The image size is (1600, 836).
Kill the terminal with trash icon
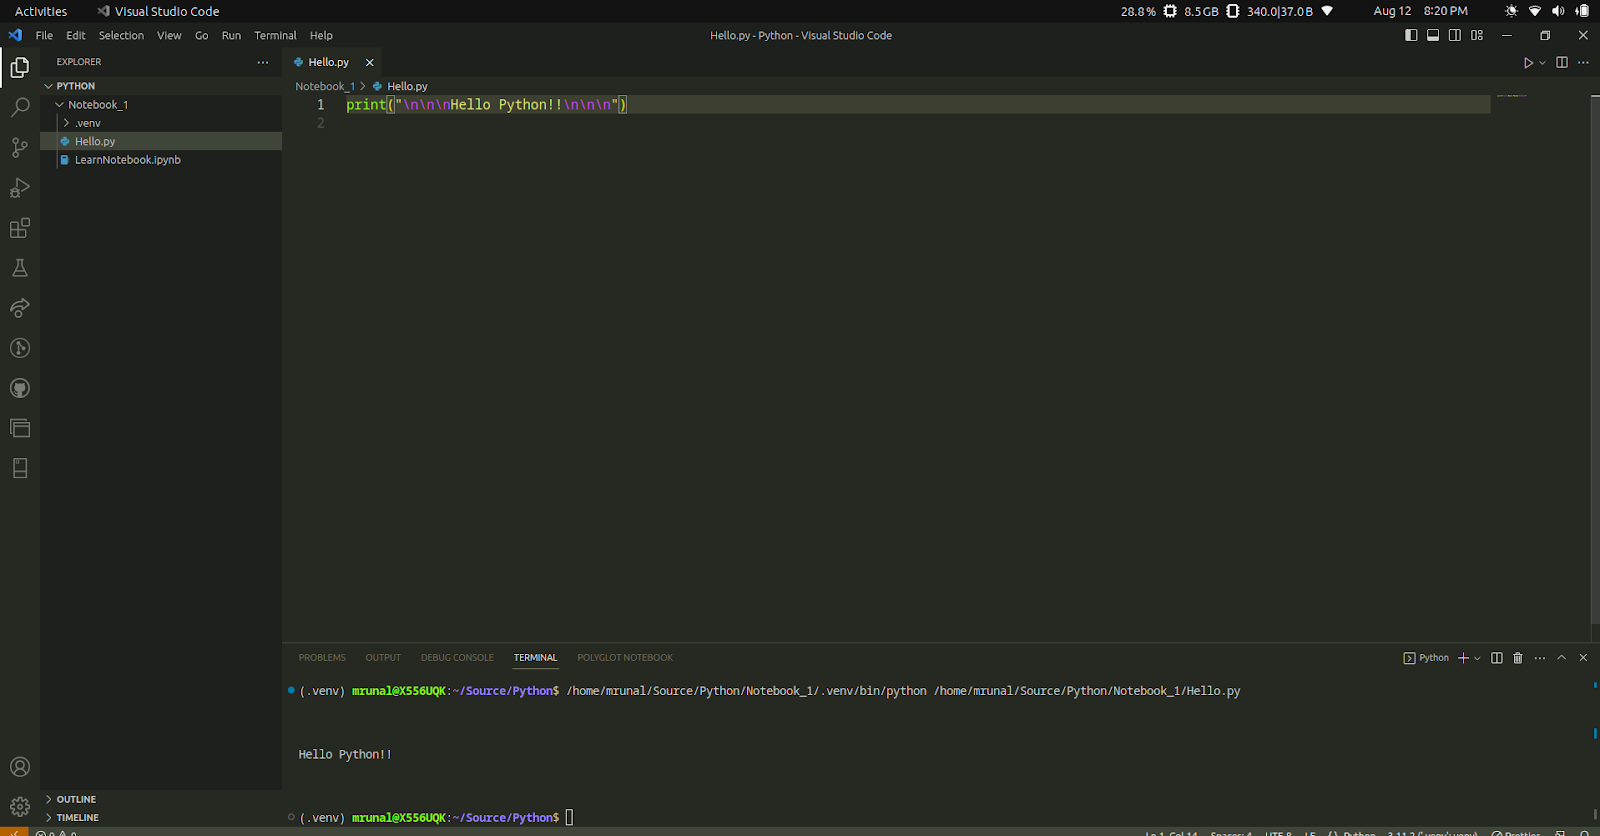point(1518,658)
